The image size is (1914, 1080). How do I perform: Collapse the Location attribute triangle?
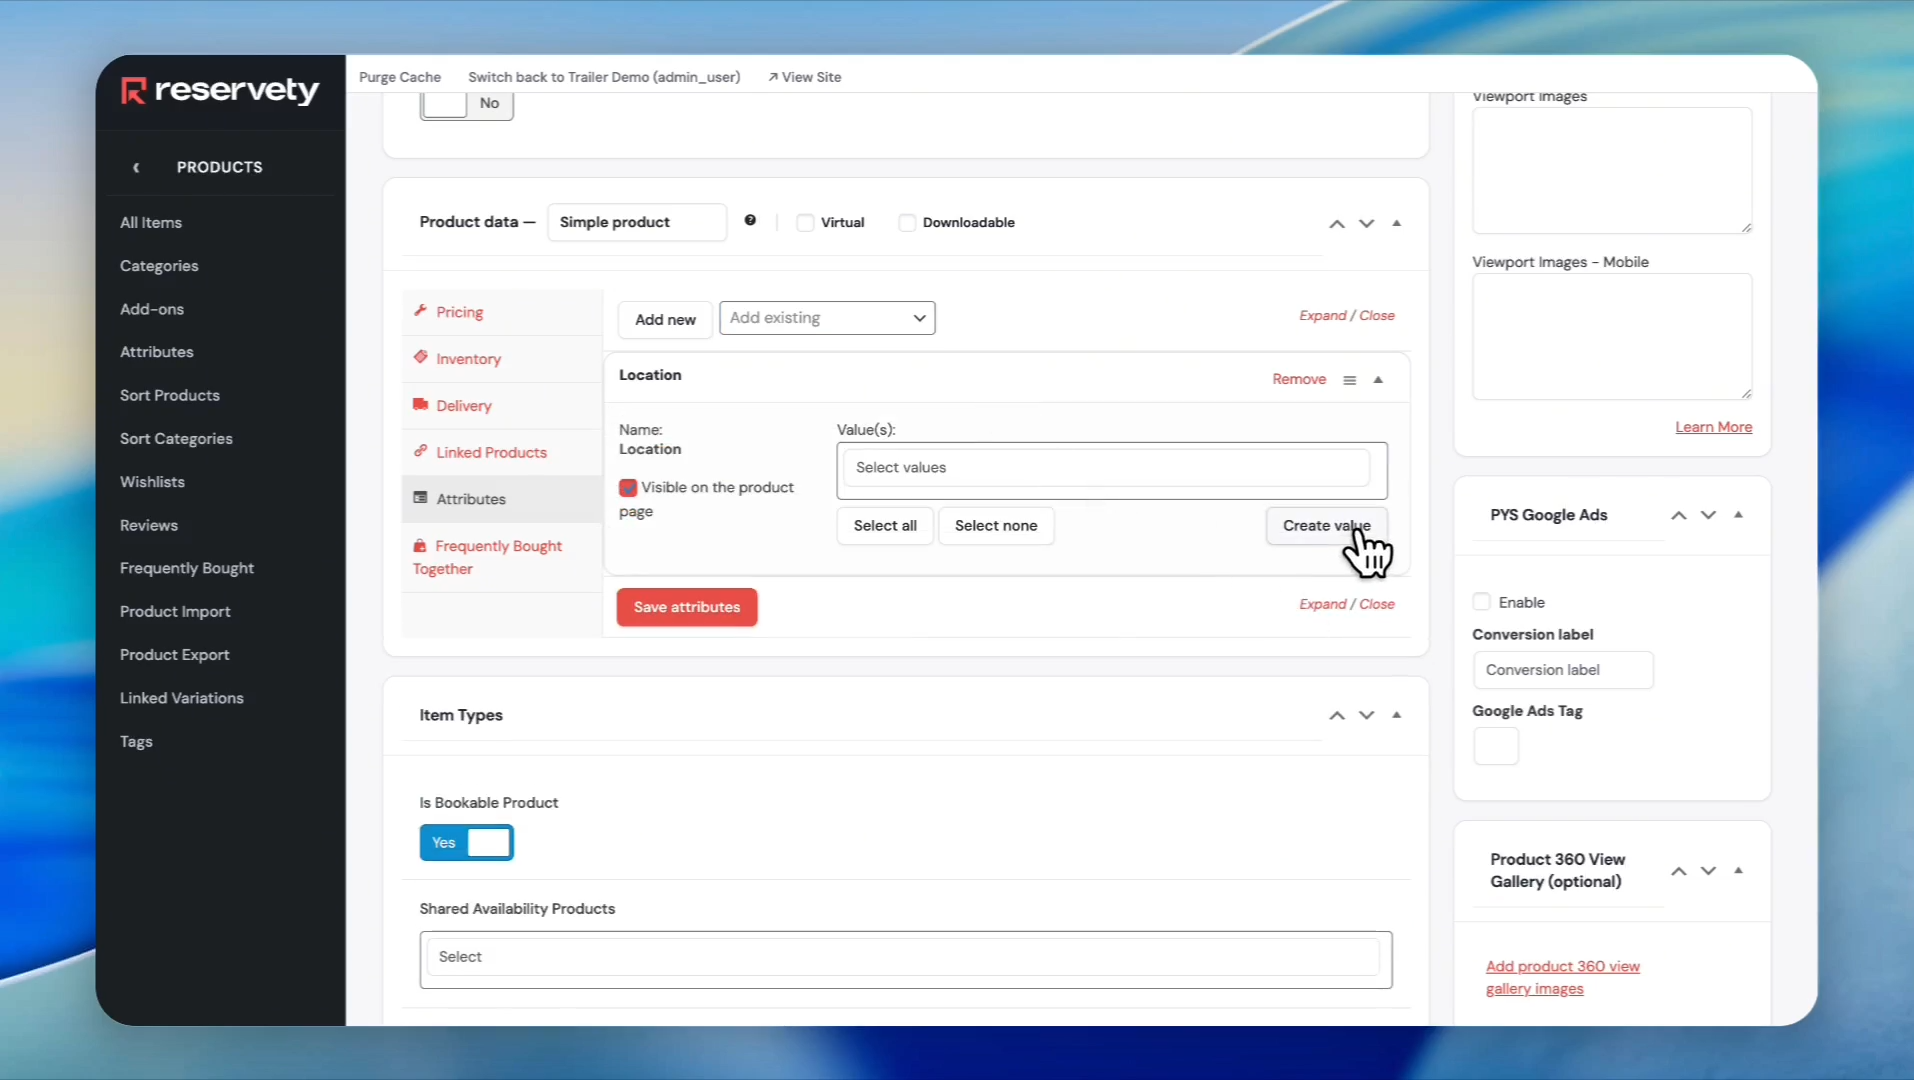click(x=1378, y=380)
